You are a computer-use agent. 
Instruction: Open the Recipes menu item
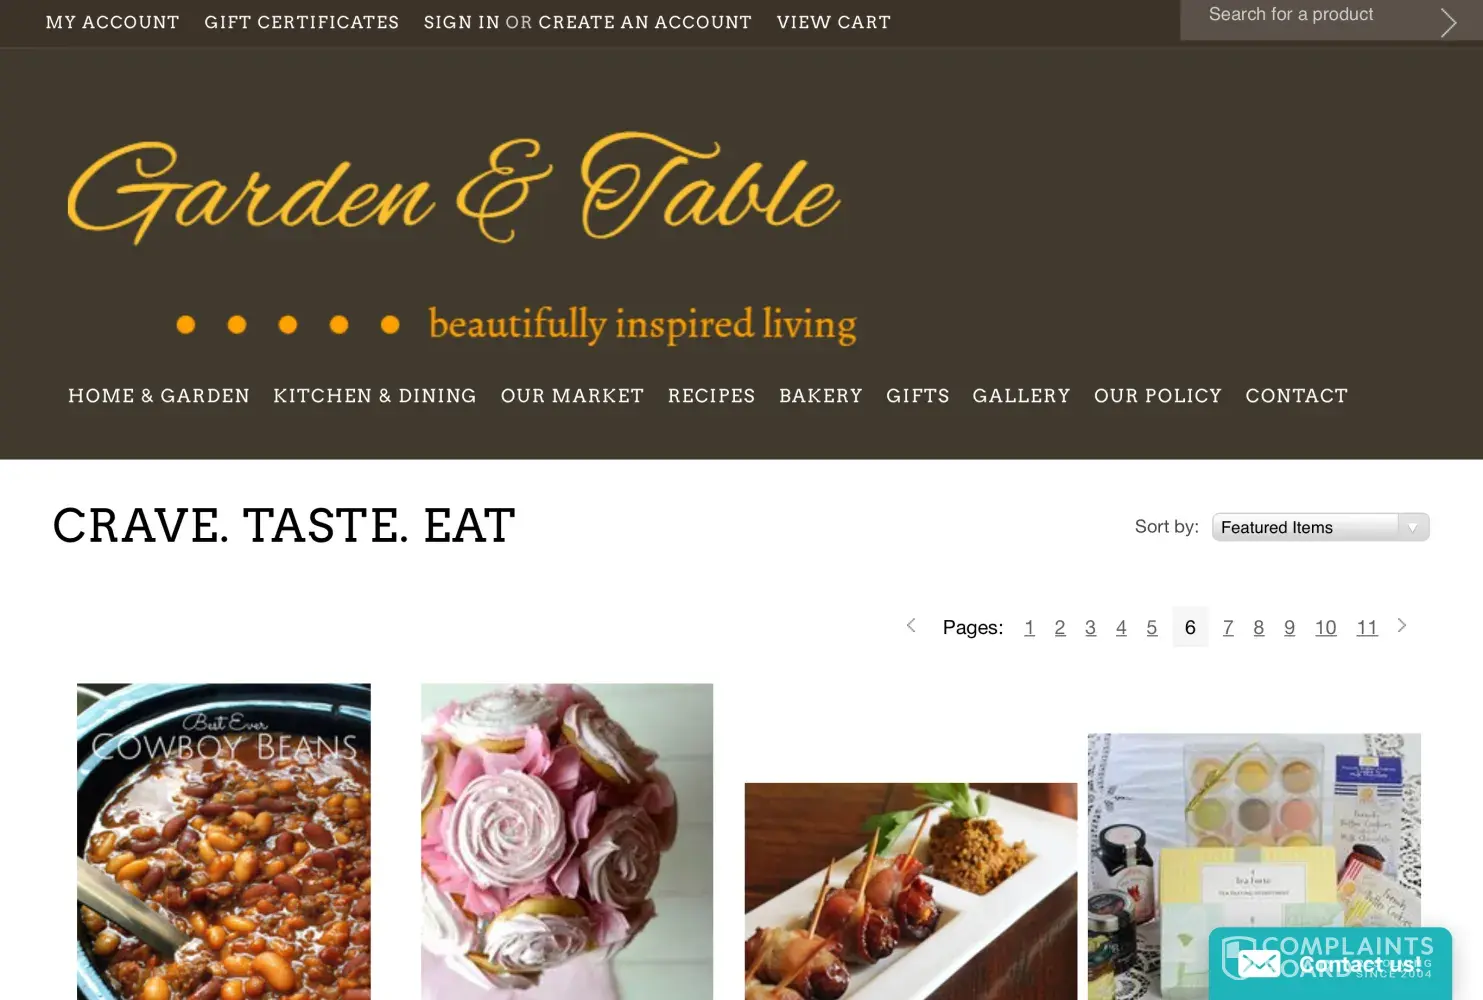click(712, 396)
